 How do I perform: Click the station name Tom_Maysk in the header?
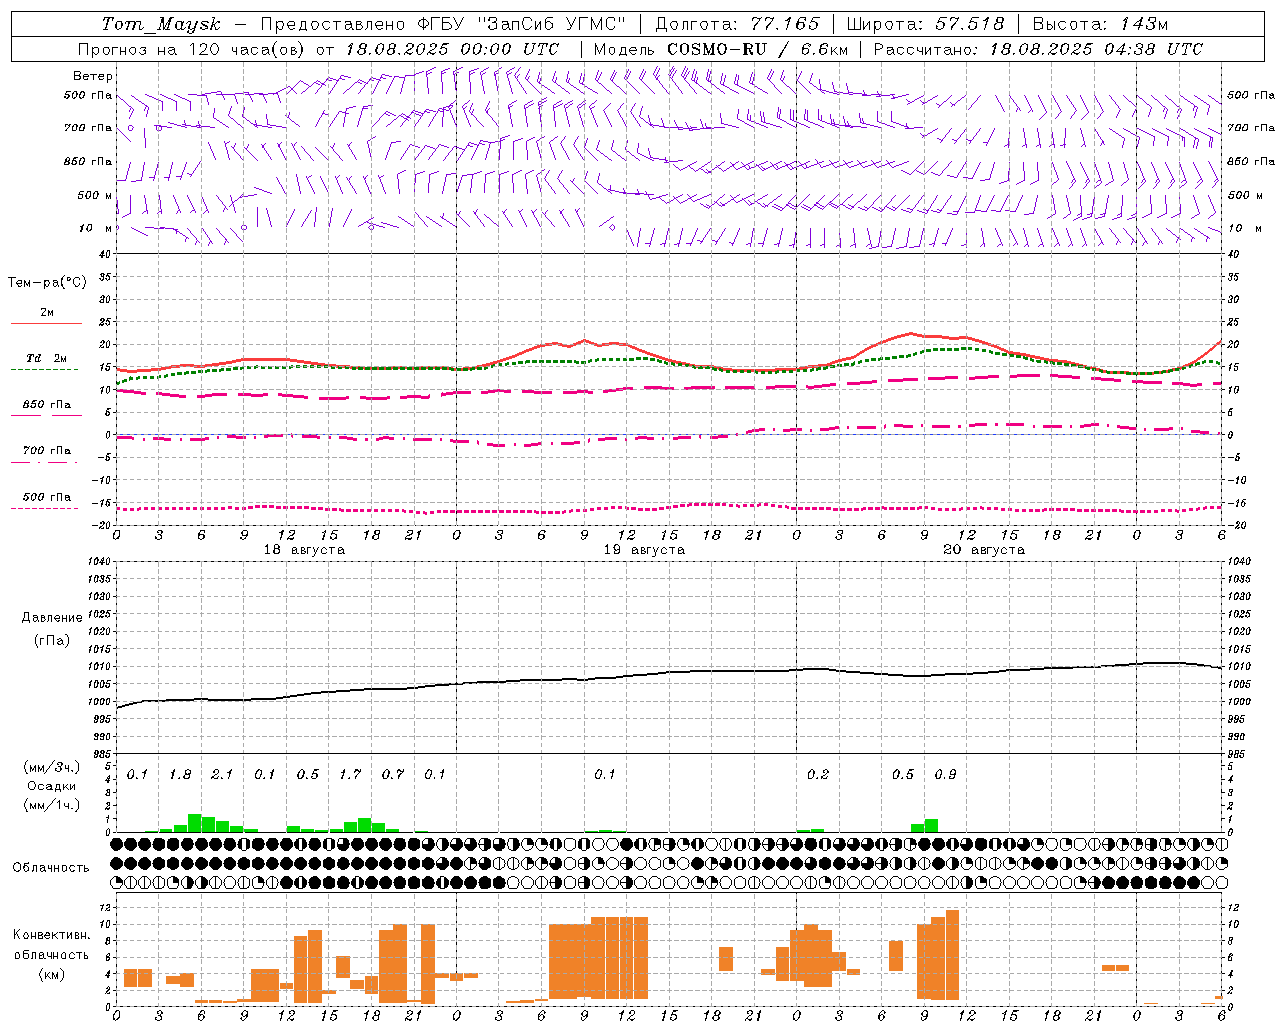point(160,24)
